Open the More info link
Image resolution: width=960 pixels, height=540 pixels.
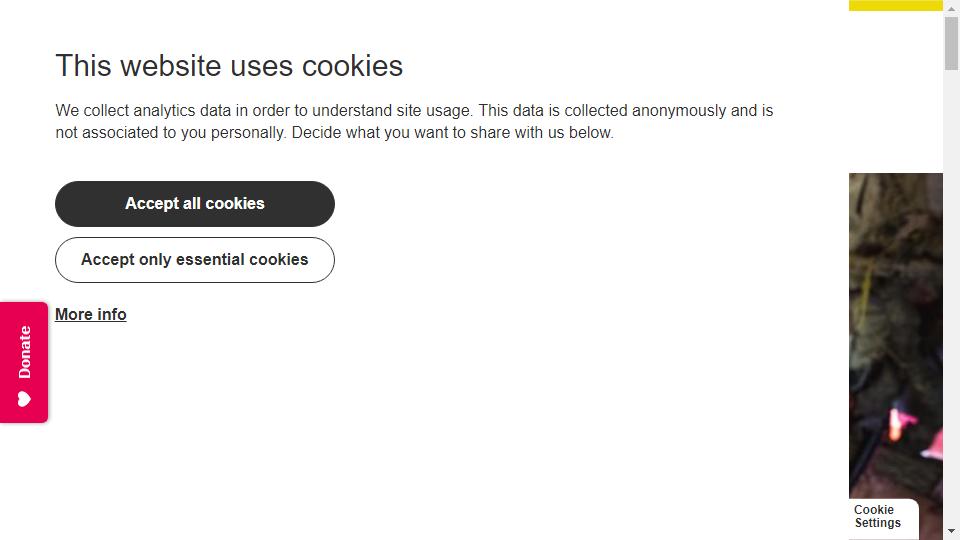coord(91,315)
